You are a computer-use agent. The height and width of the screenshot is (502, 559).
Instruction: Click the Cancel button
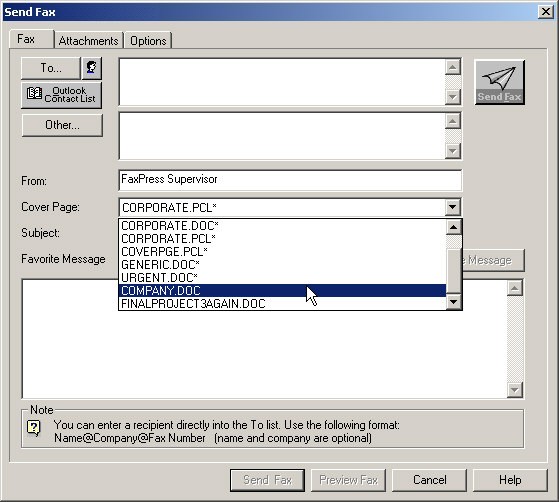click(429, 480)
